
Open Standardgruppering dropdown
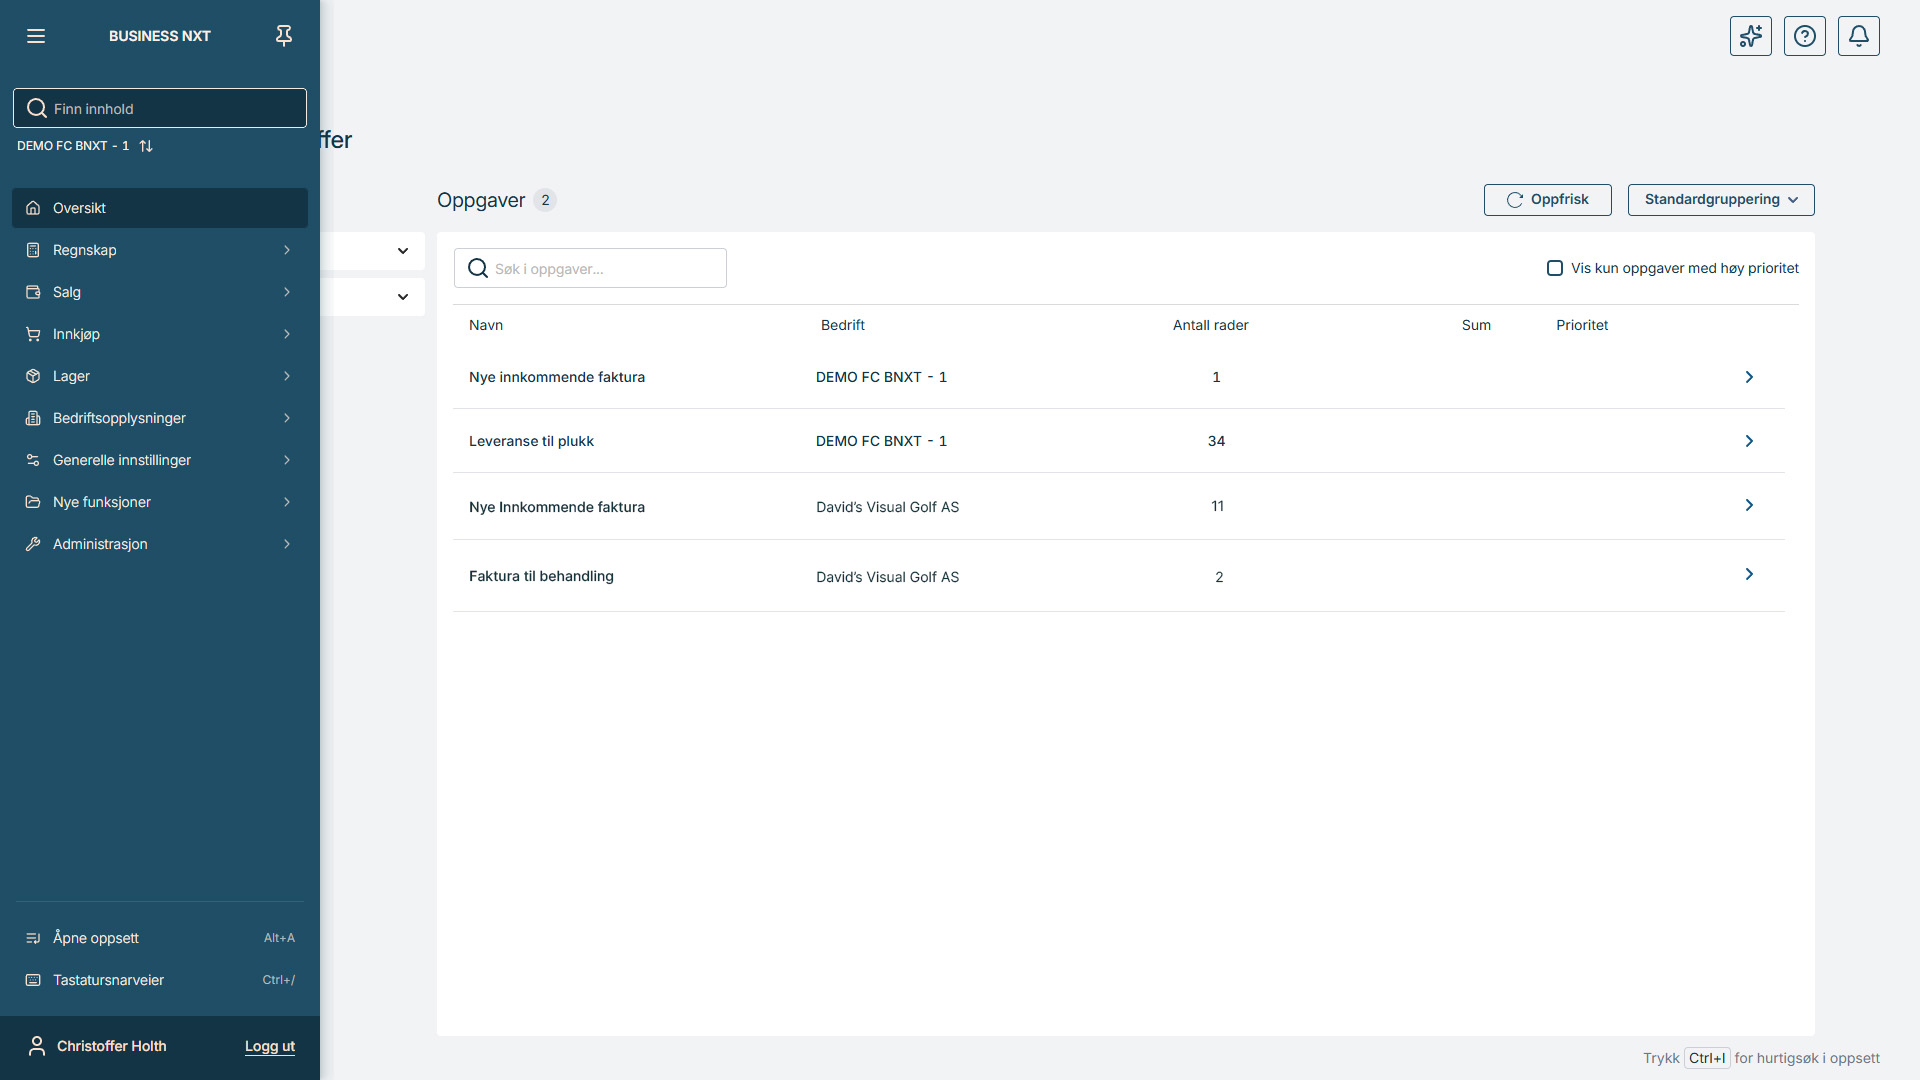[x=1720, y=200]
